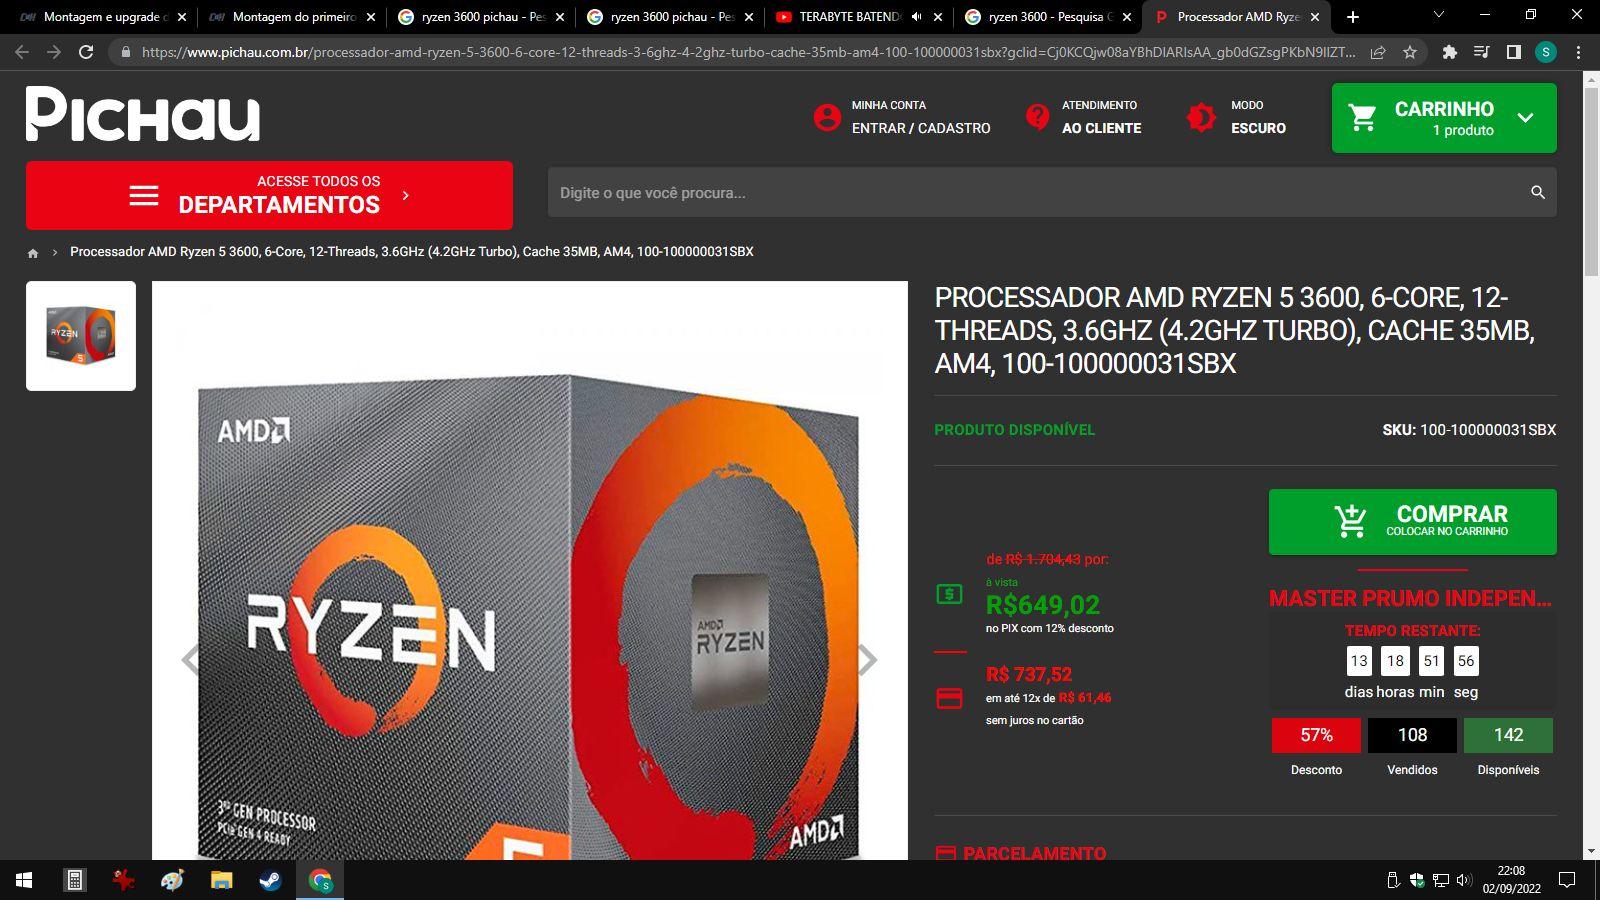The width and height of the screenshot is (1600, 900).
Task: Show next product image arrow
Action: coord(868,659)
